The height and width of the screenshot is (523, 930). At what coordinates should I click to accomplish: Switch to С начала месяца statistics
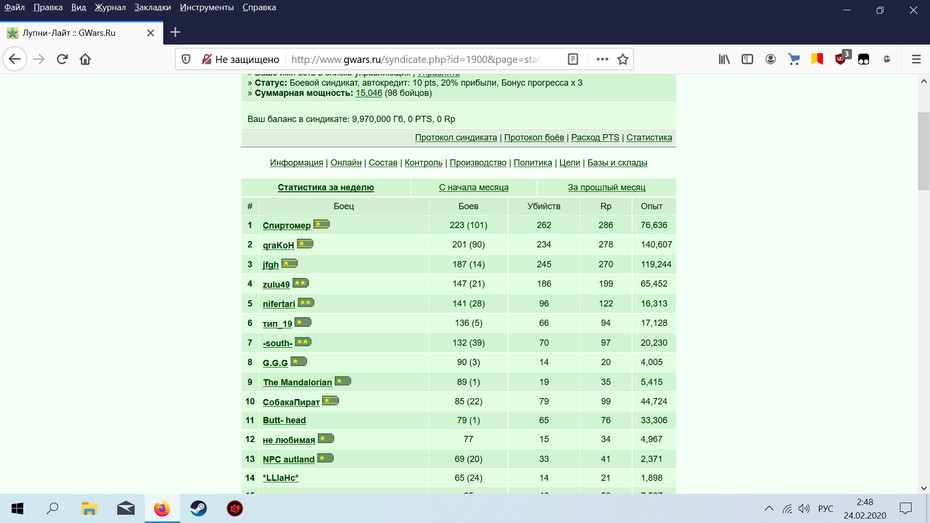click(473, 187)
